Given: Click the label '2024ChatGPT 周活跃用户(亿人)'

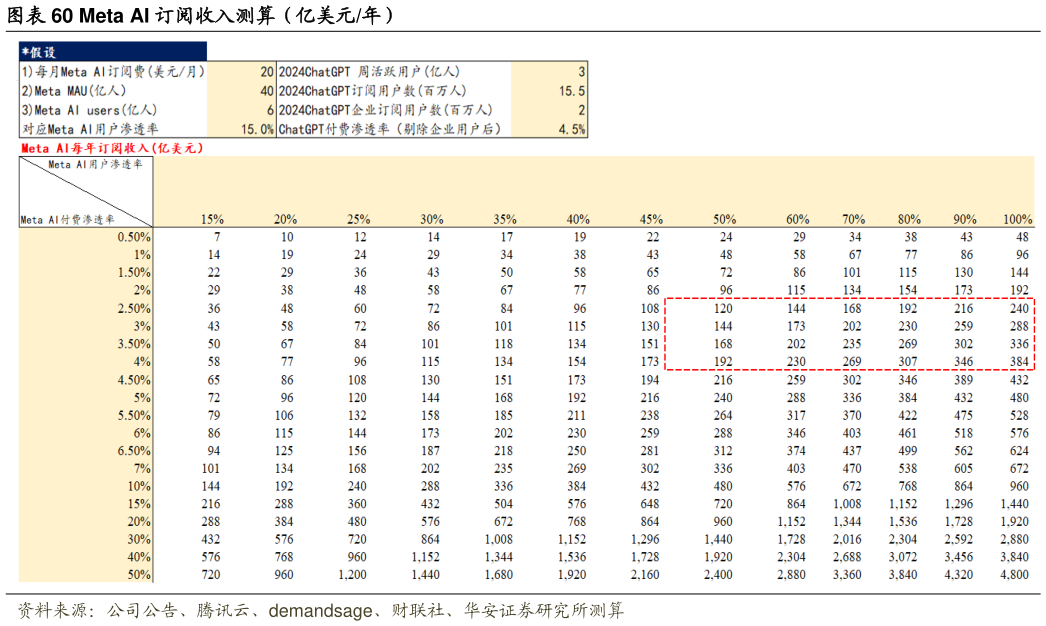Looking at the screenshot, I should point(369,71).
